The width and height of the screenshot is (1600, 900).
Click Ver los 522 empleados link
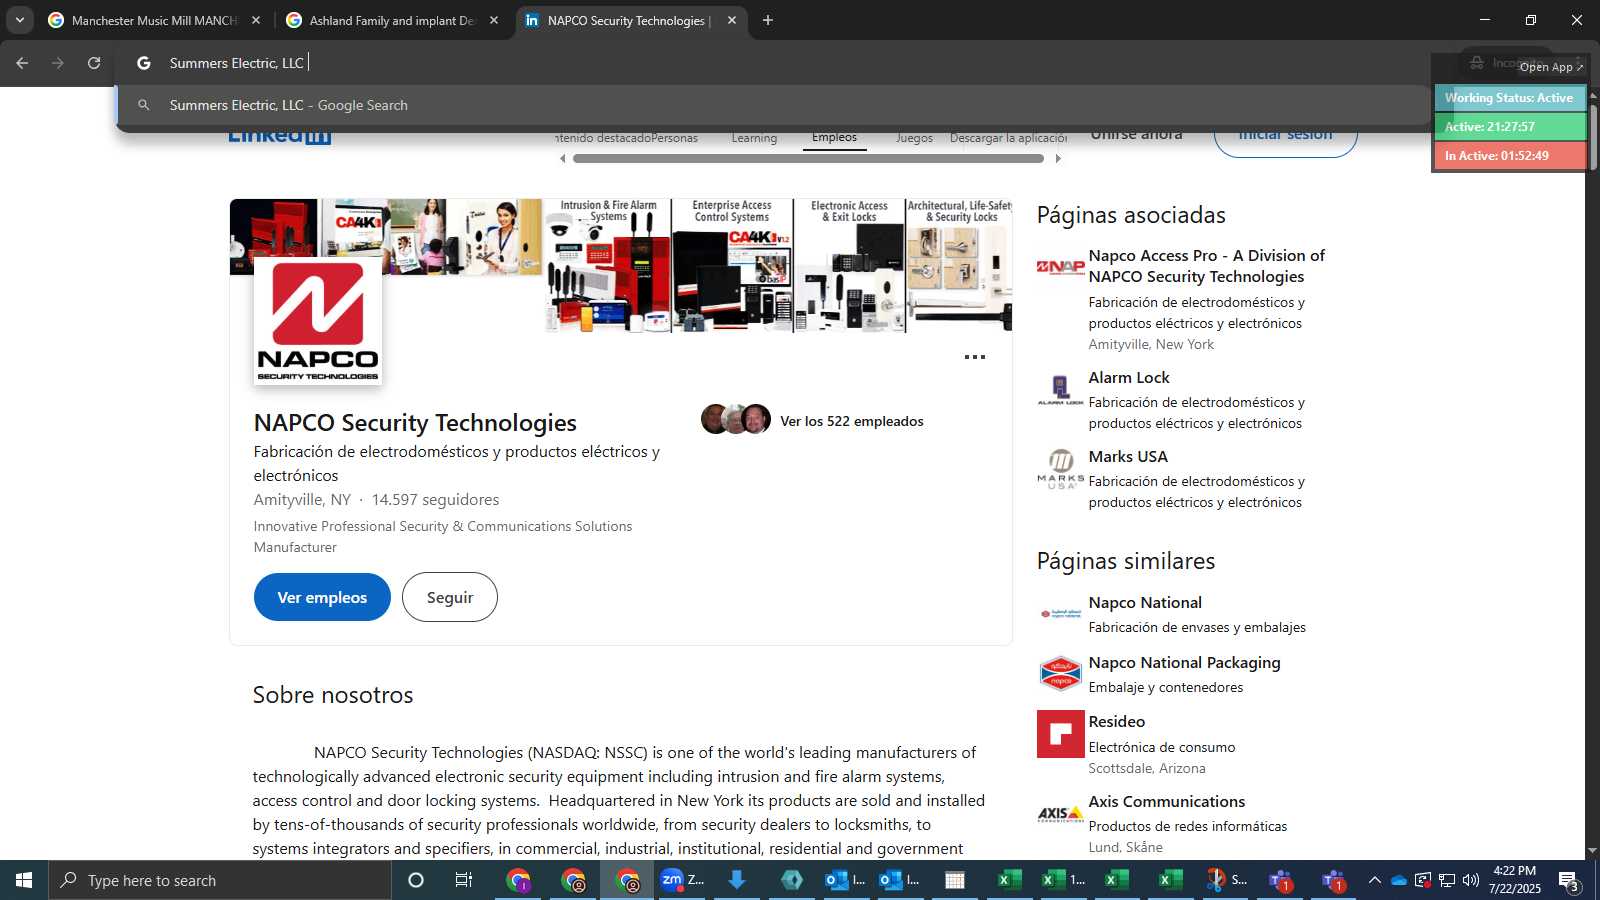pyautogui.click(x=852, y=421)
